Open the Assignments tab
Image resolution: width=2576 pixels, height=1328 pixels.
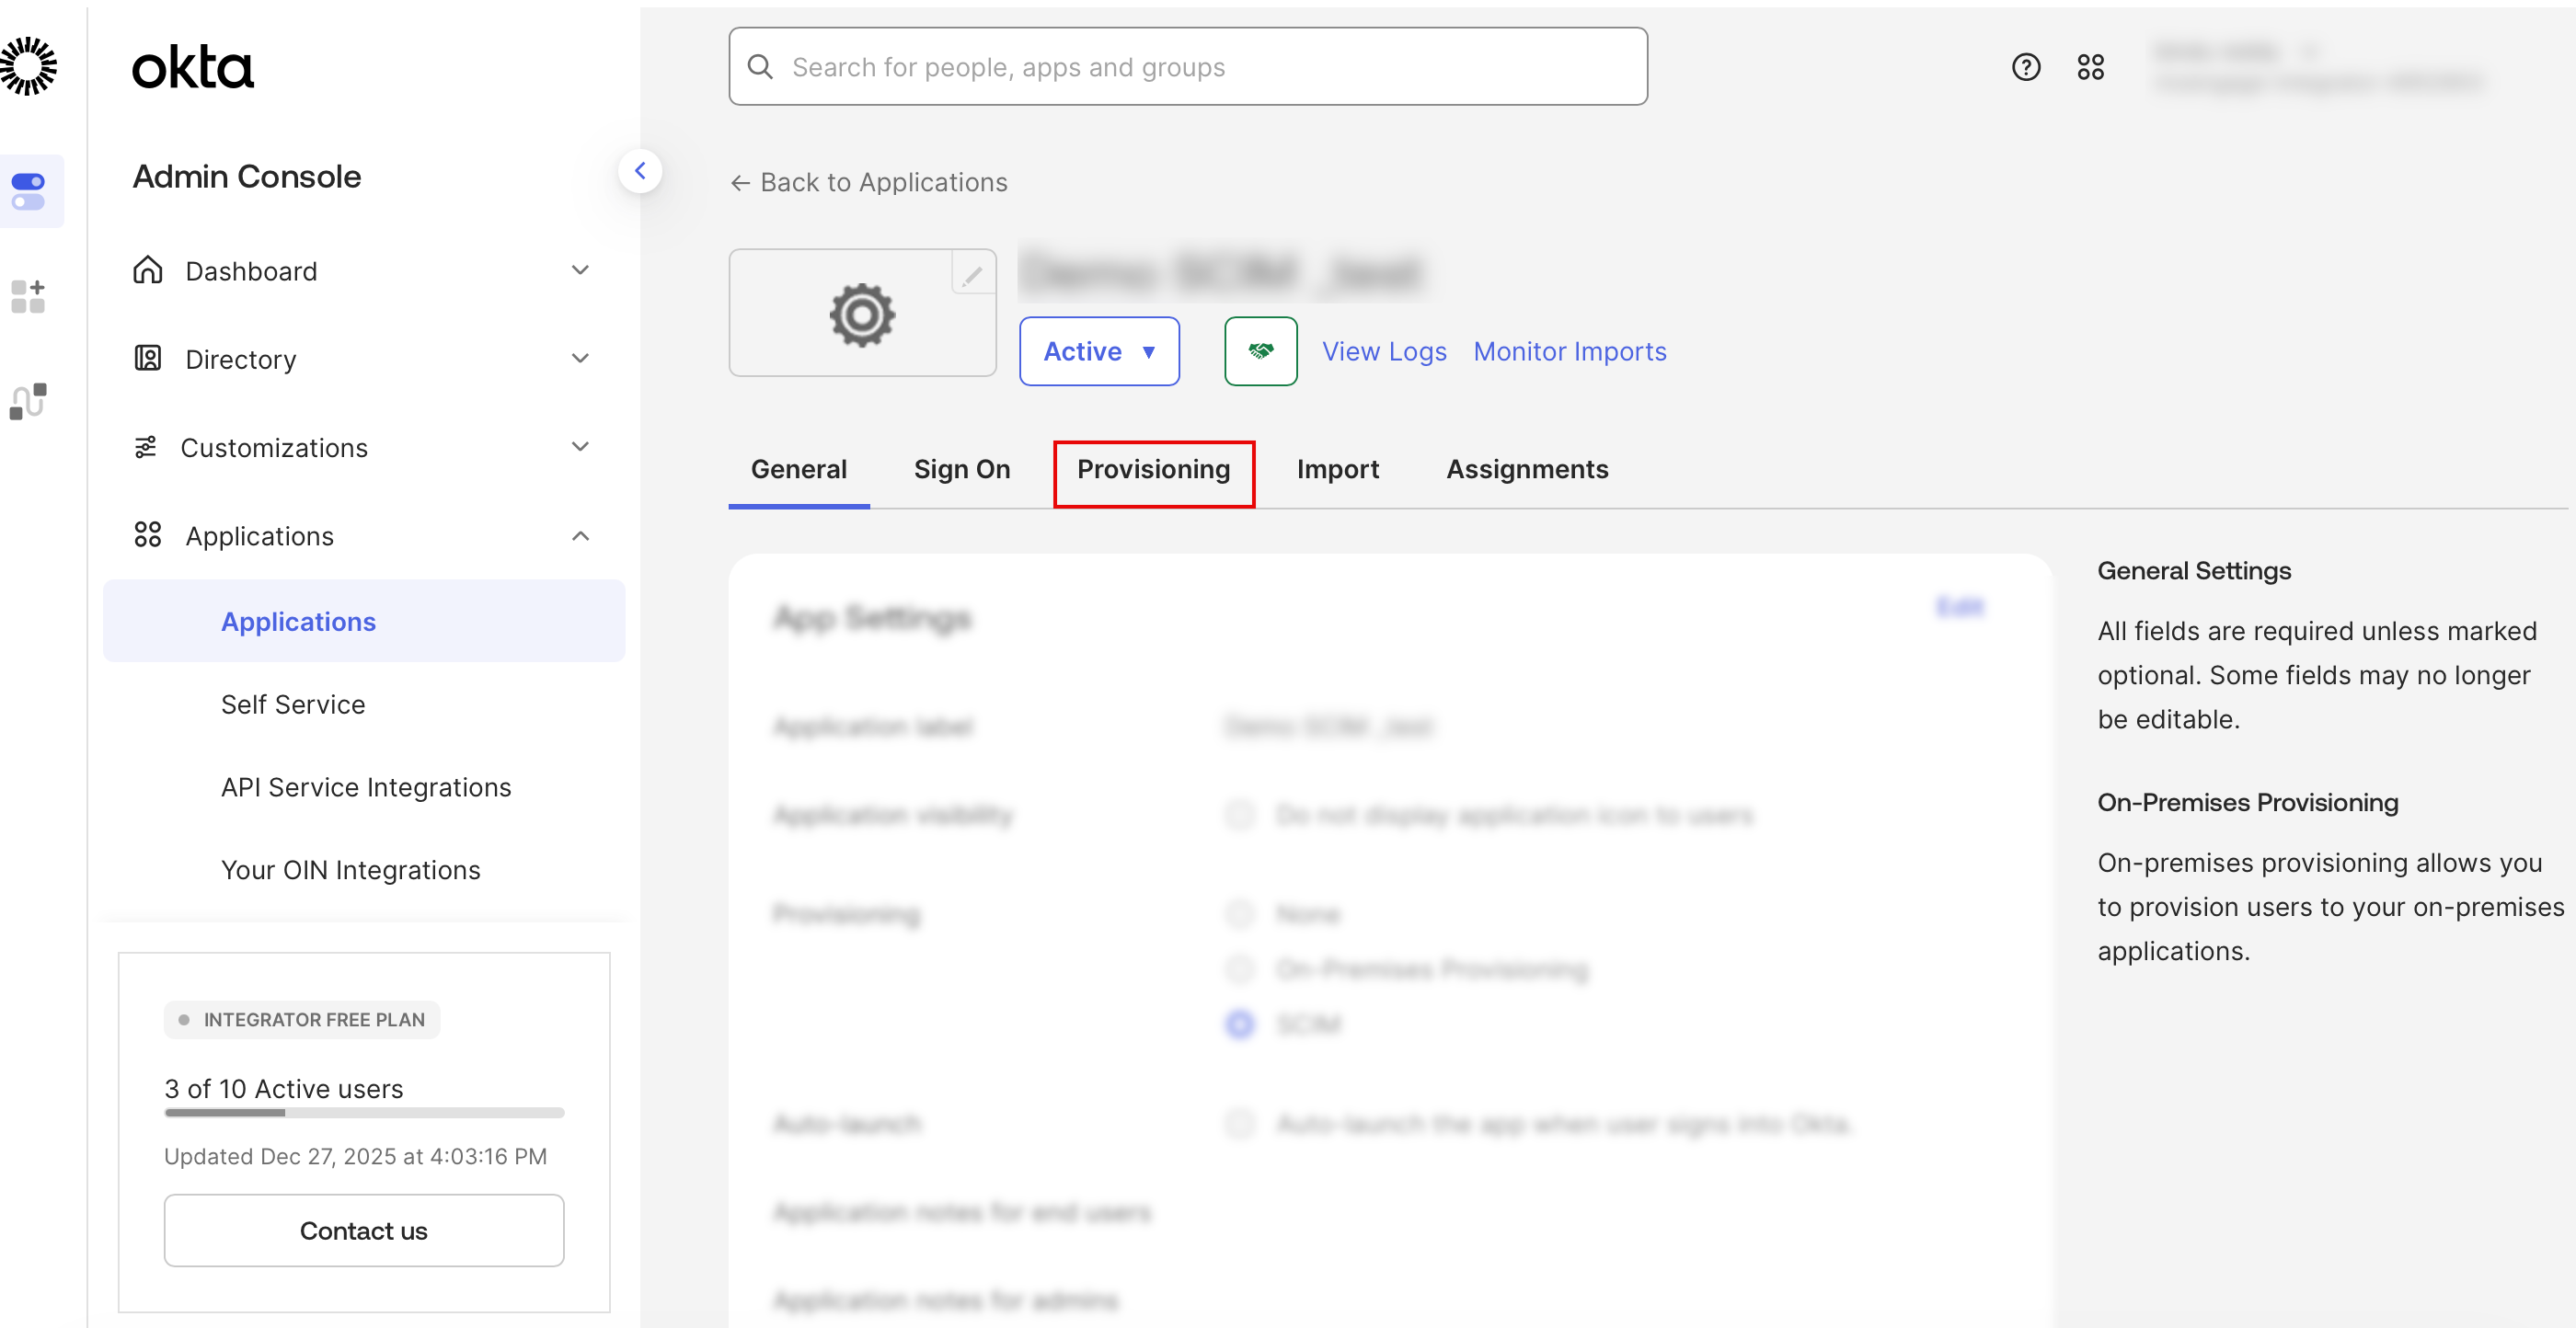coord(1526,470)
